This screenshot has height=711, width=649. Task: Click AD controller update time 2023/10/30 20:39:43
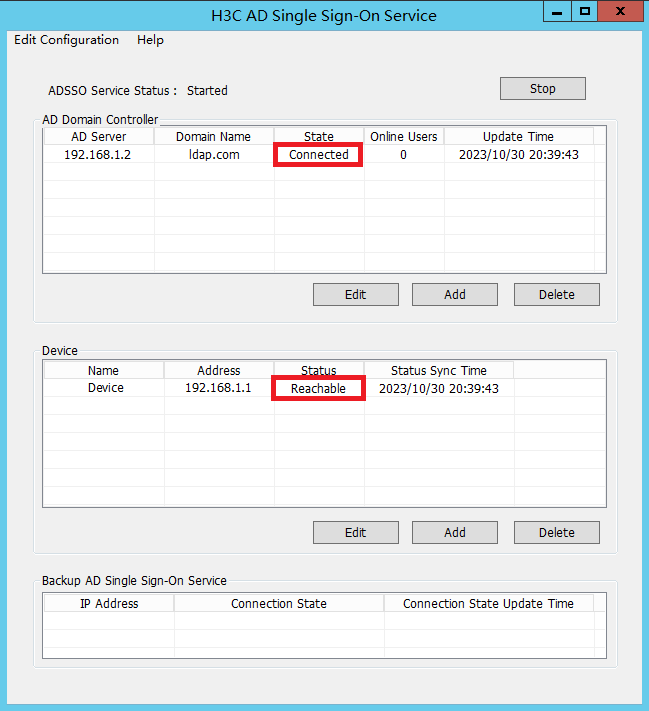click(519, 155)
